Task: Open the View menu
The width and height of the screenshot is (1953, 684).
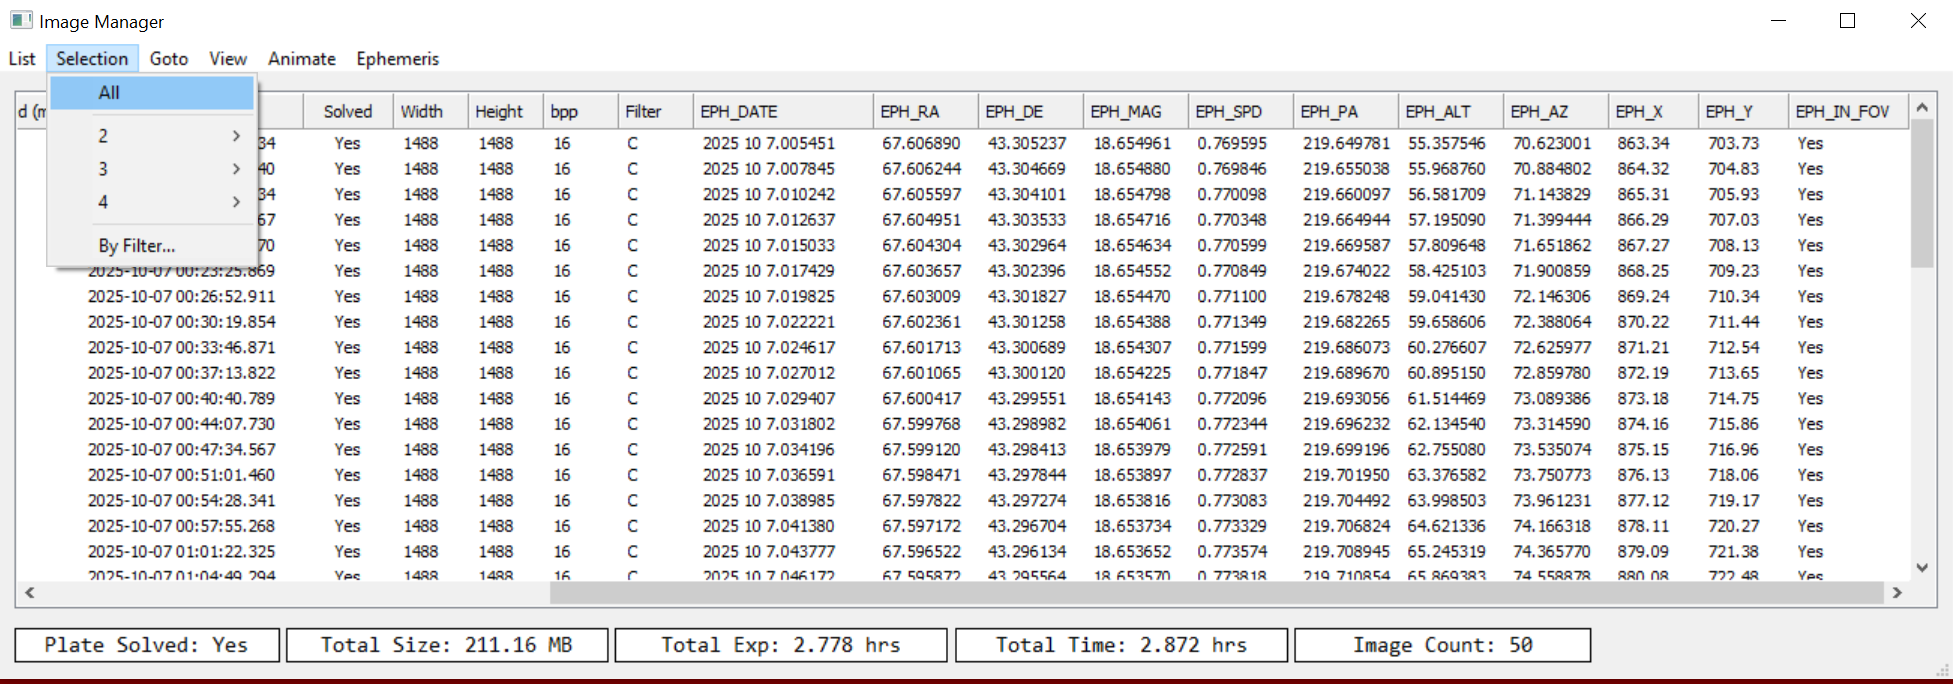Action: pos(228,59)
